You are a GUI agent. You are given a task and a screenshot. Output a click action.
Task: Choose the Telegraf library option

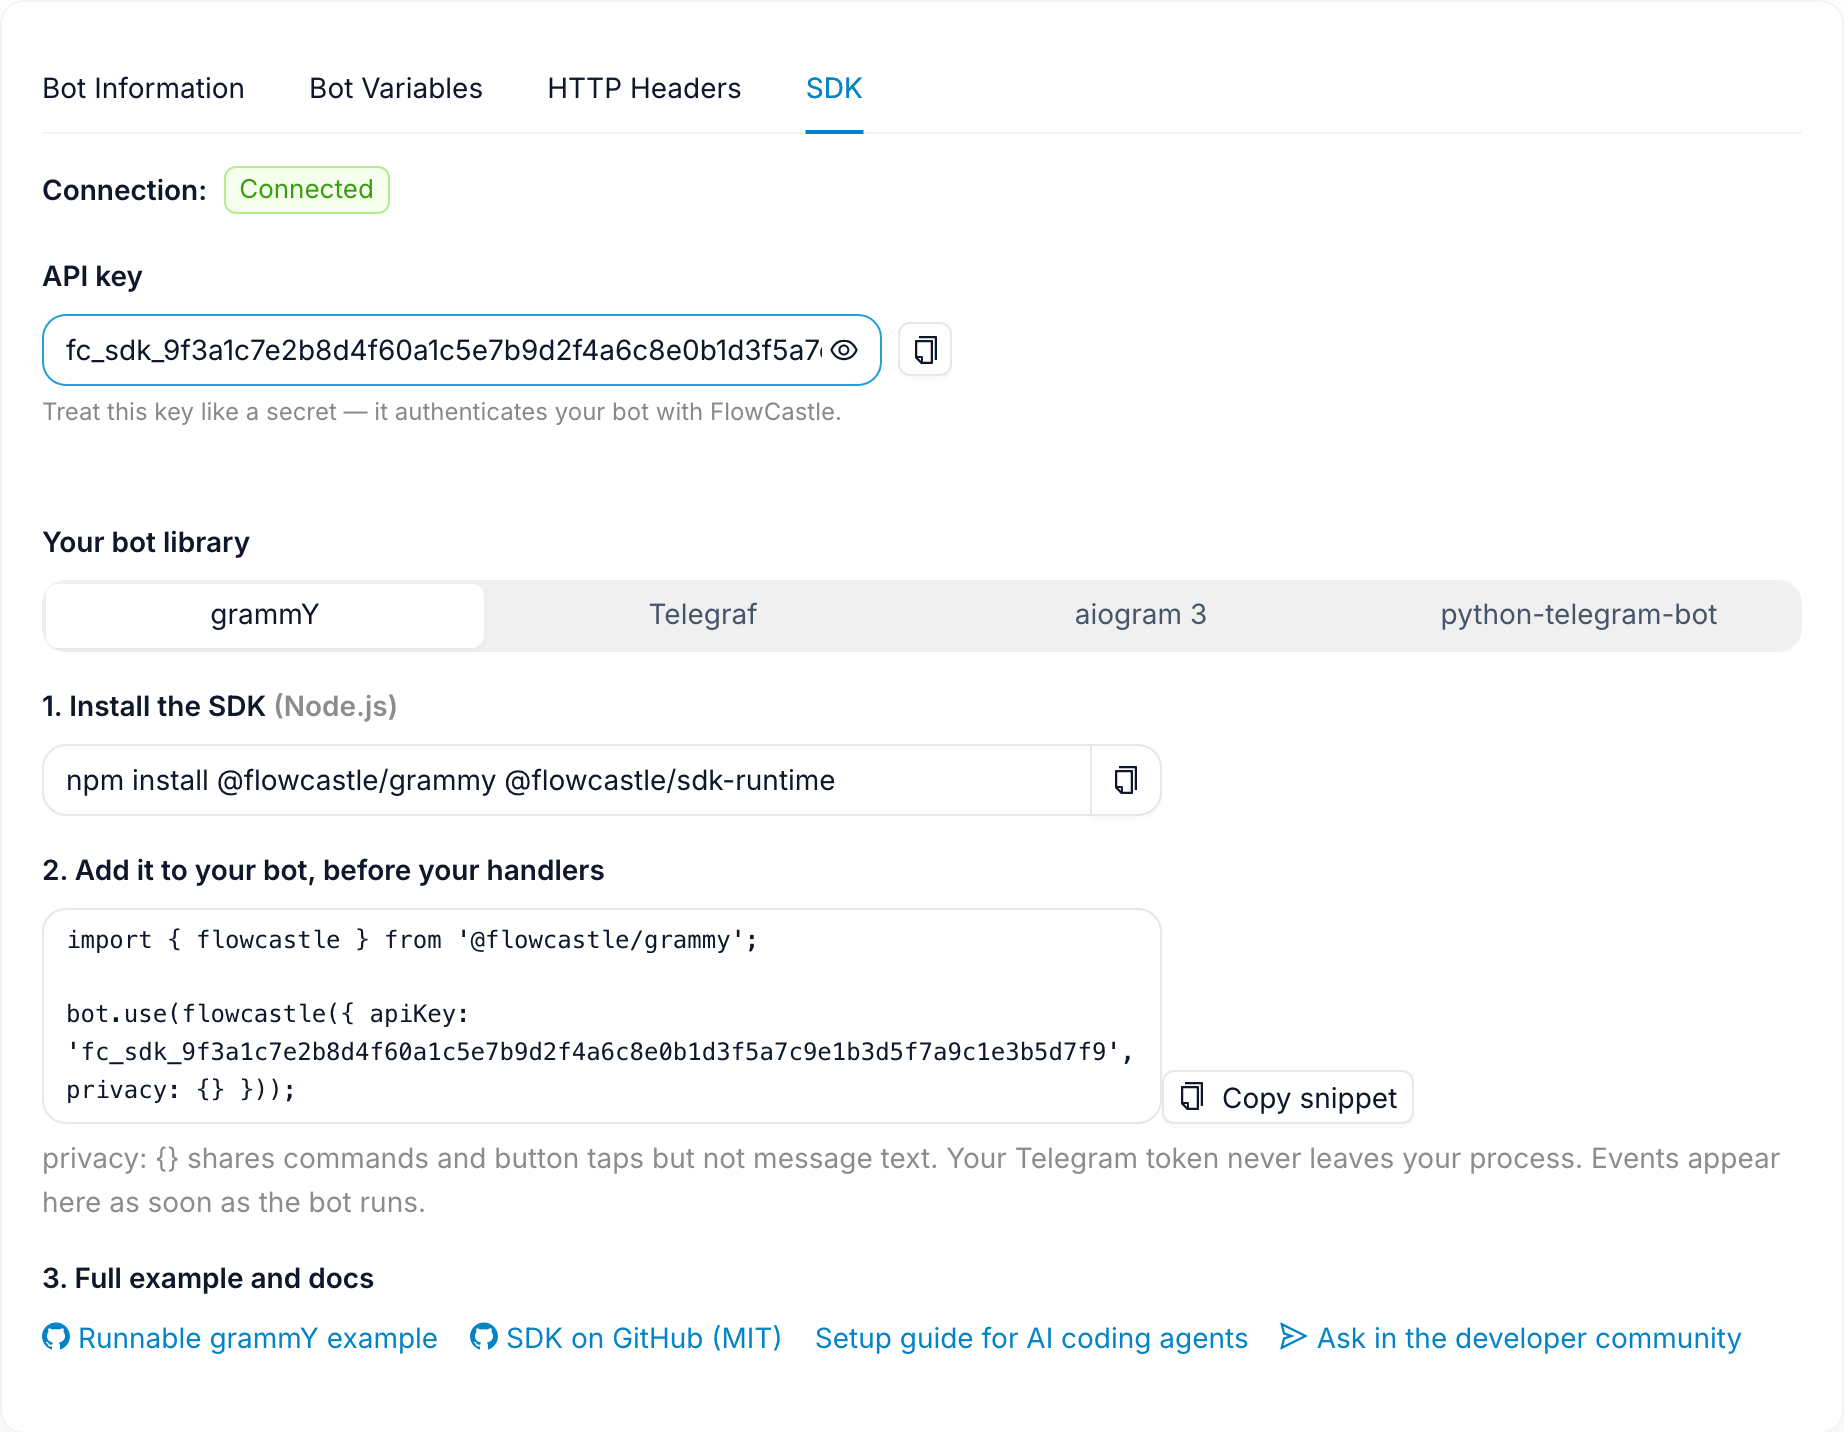tap(703, 615)
